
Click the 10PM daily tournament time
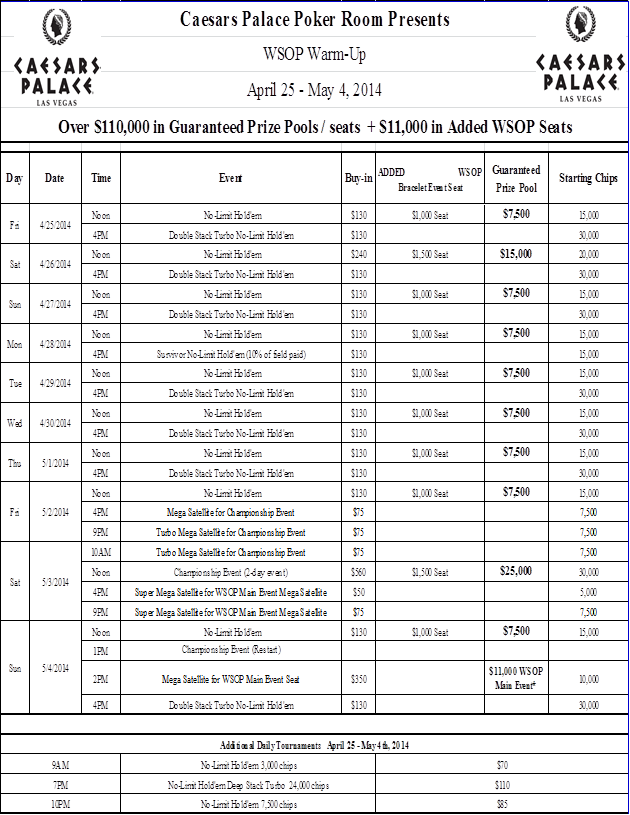(x=60, y=804)
